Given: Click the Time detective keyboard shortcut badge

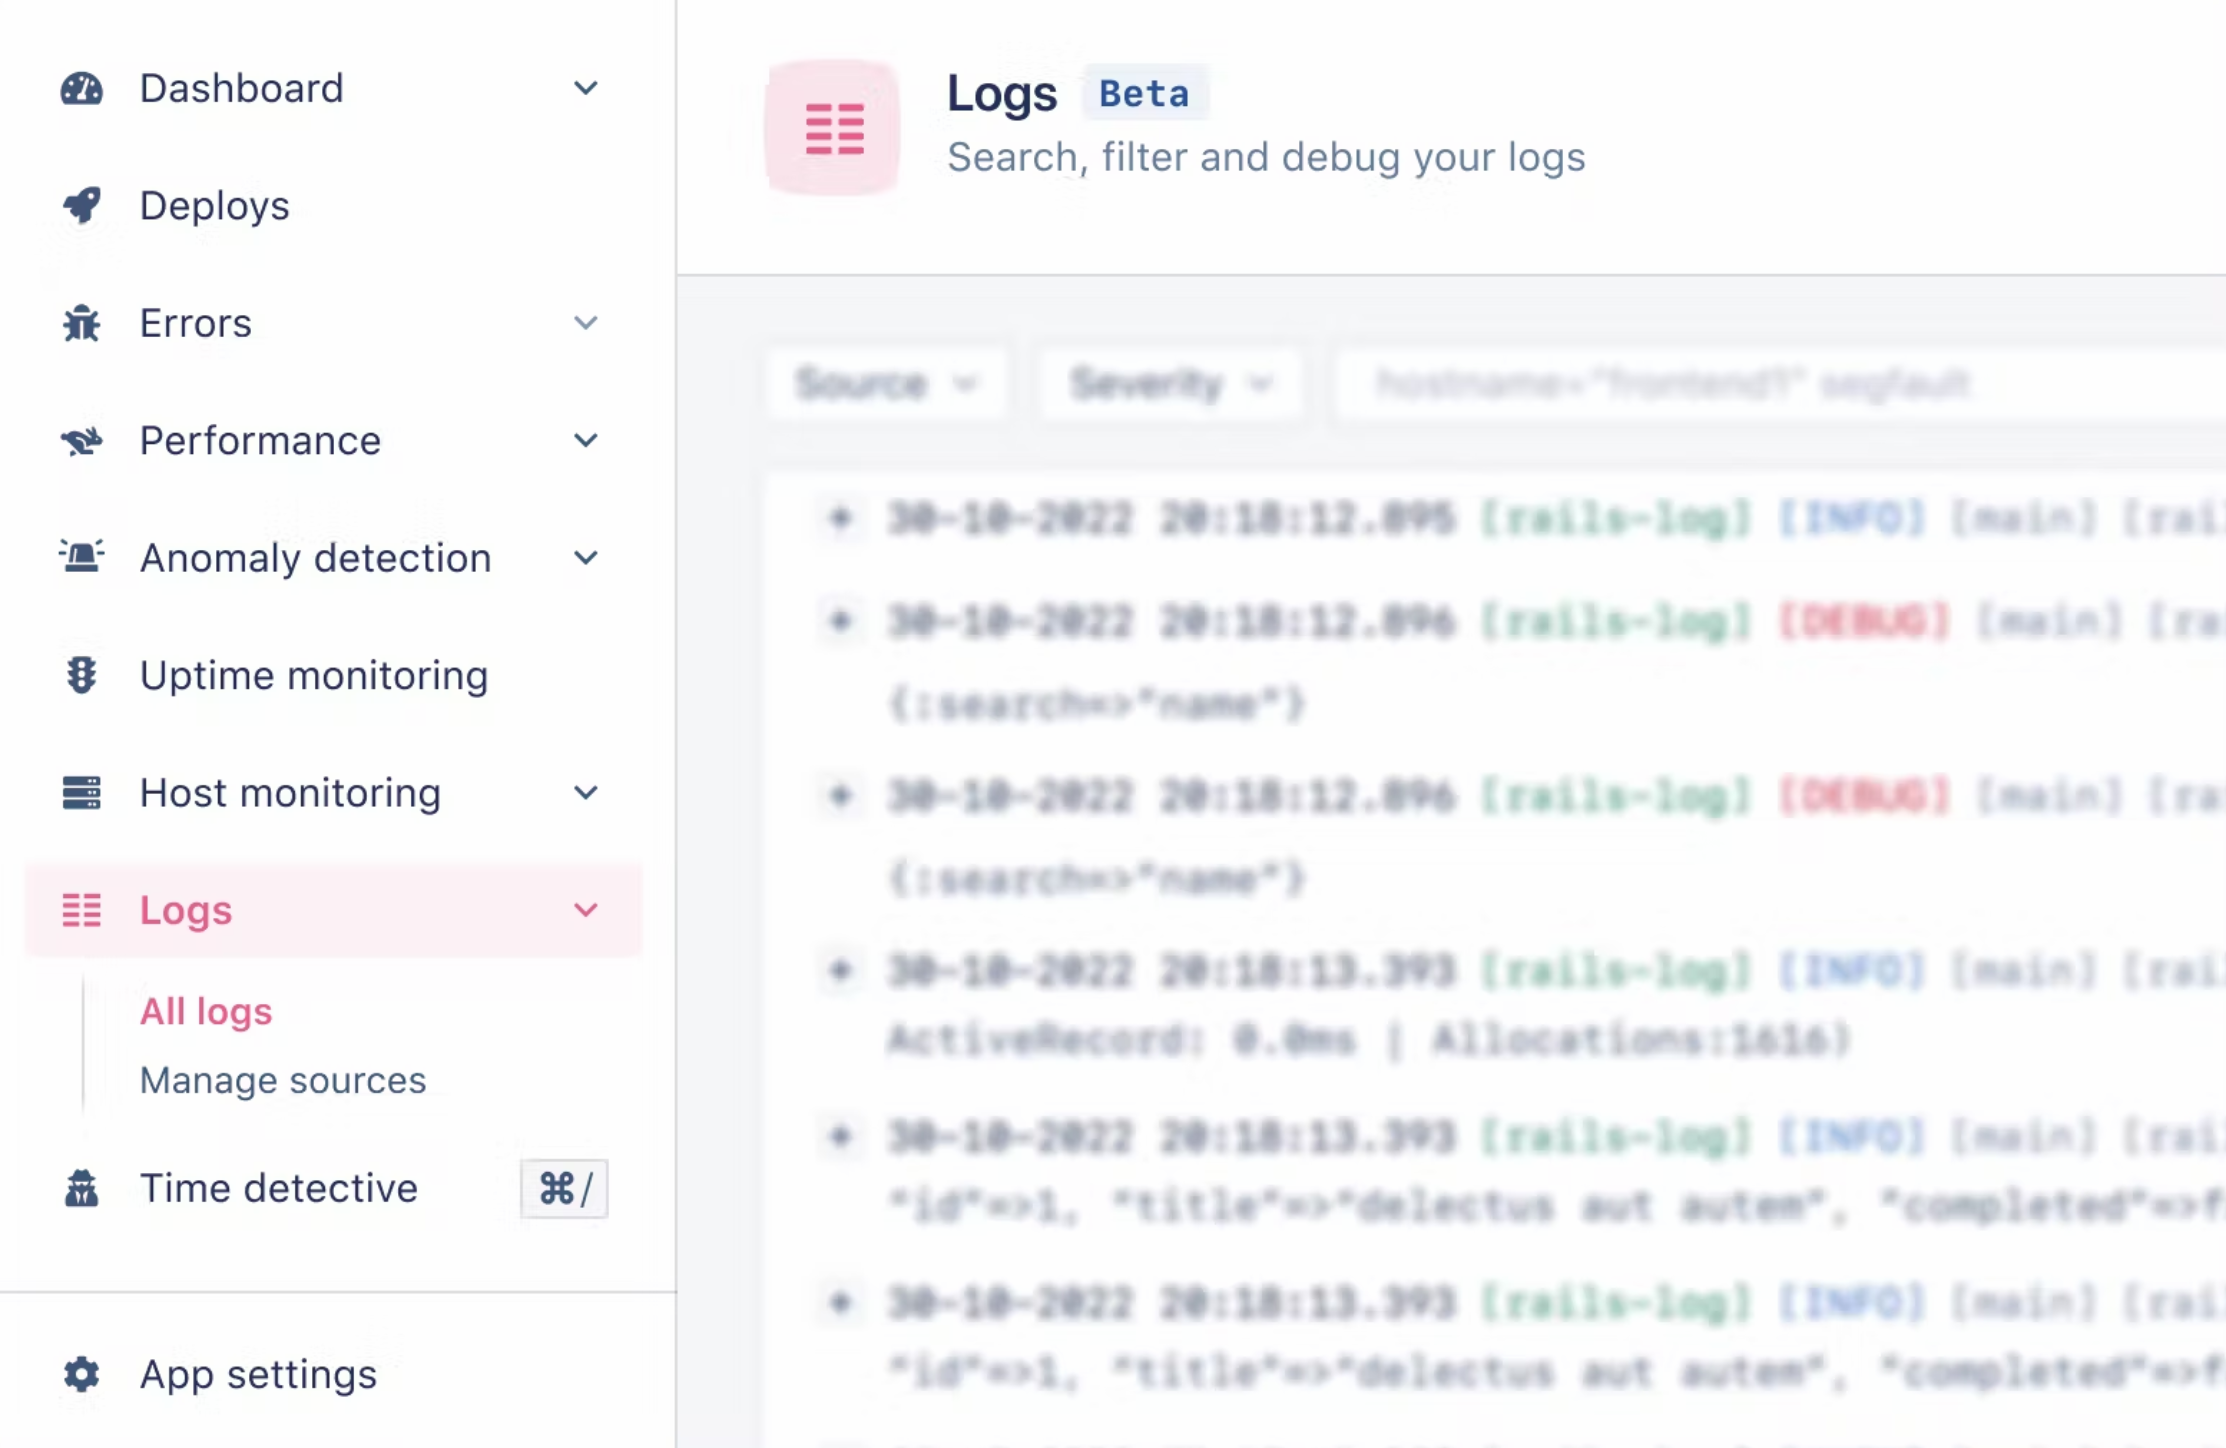Looking at the screenshot, I should pyautogui.click(x=564, y=1189).
